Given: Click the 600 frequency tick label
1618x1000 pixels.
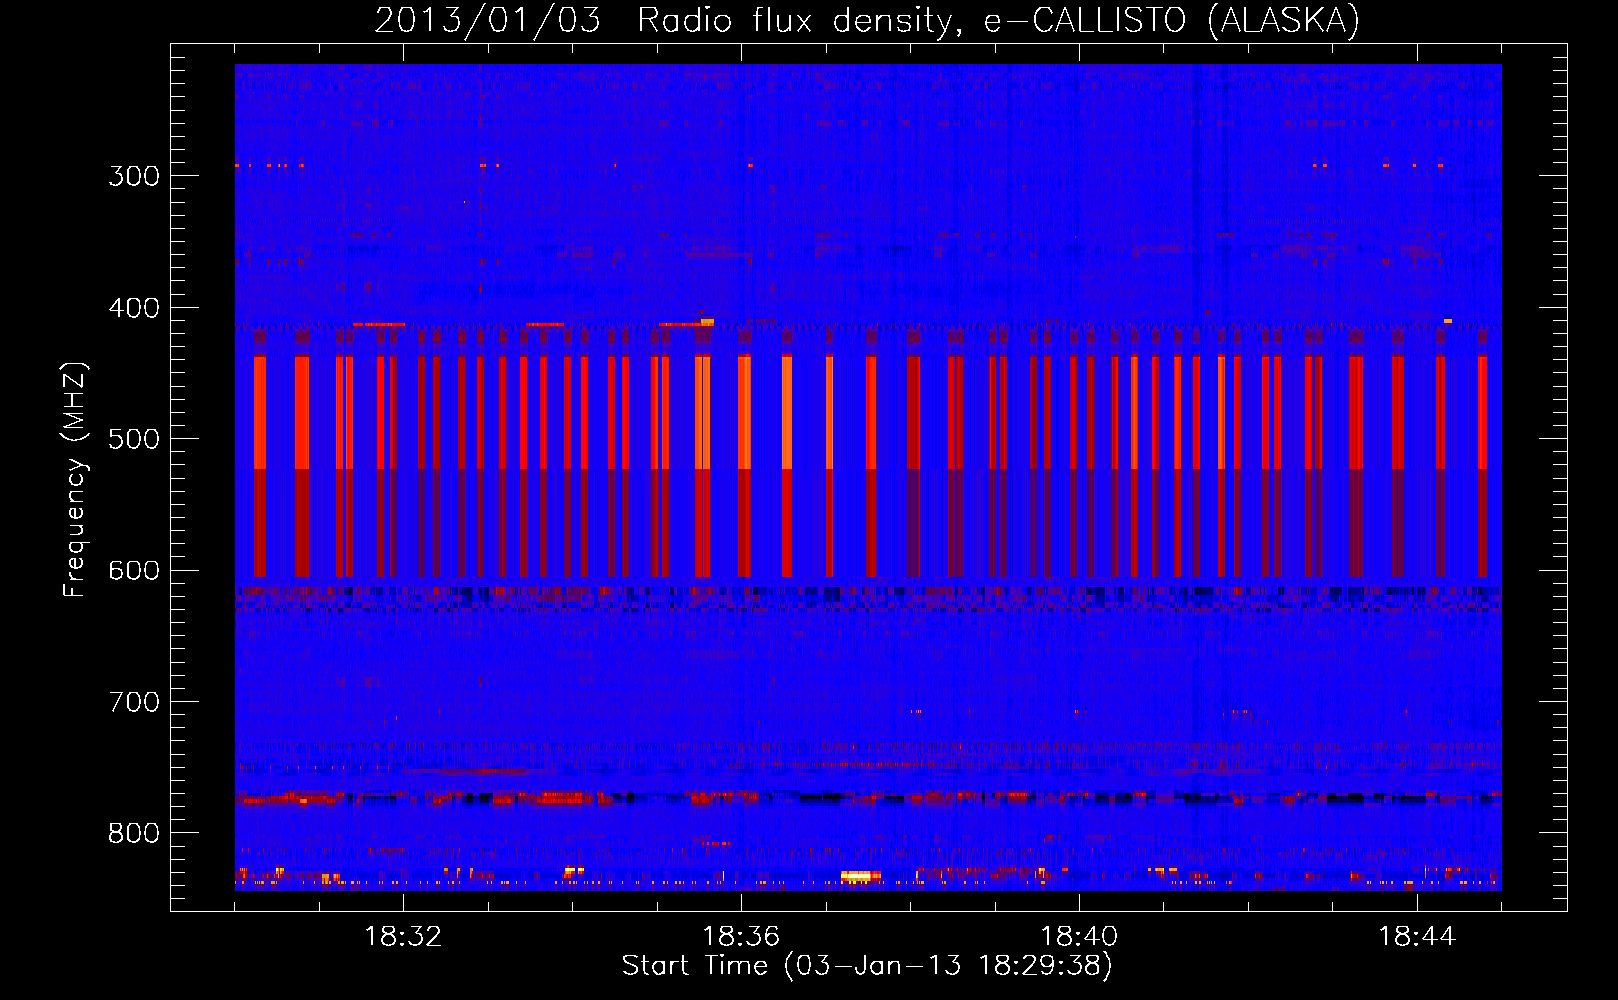Looking at the screenshot, I should tap(134, 571).
